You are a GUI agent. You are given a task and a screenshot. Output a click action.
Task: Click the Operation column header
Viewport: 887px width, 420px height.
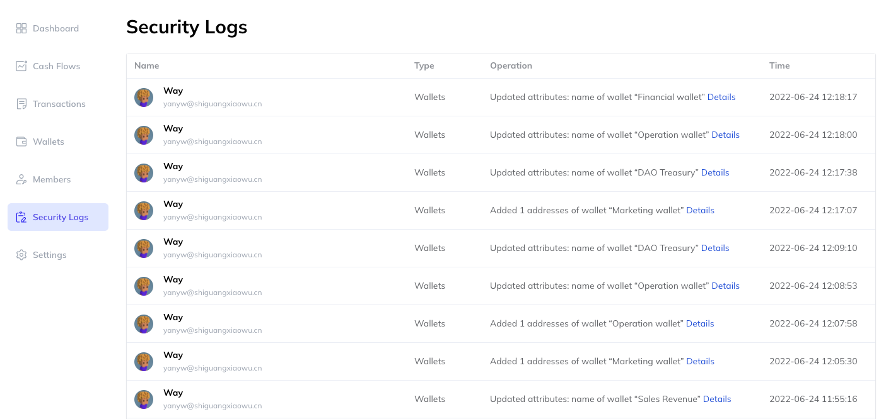(x=511, y=66)
